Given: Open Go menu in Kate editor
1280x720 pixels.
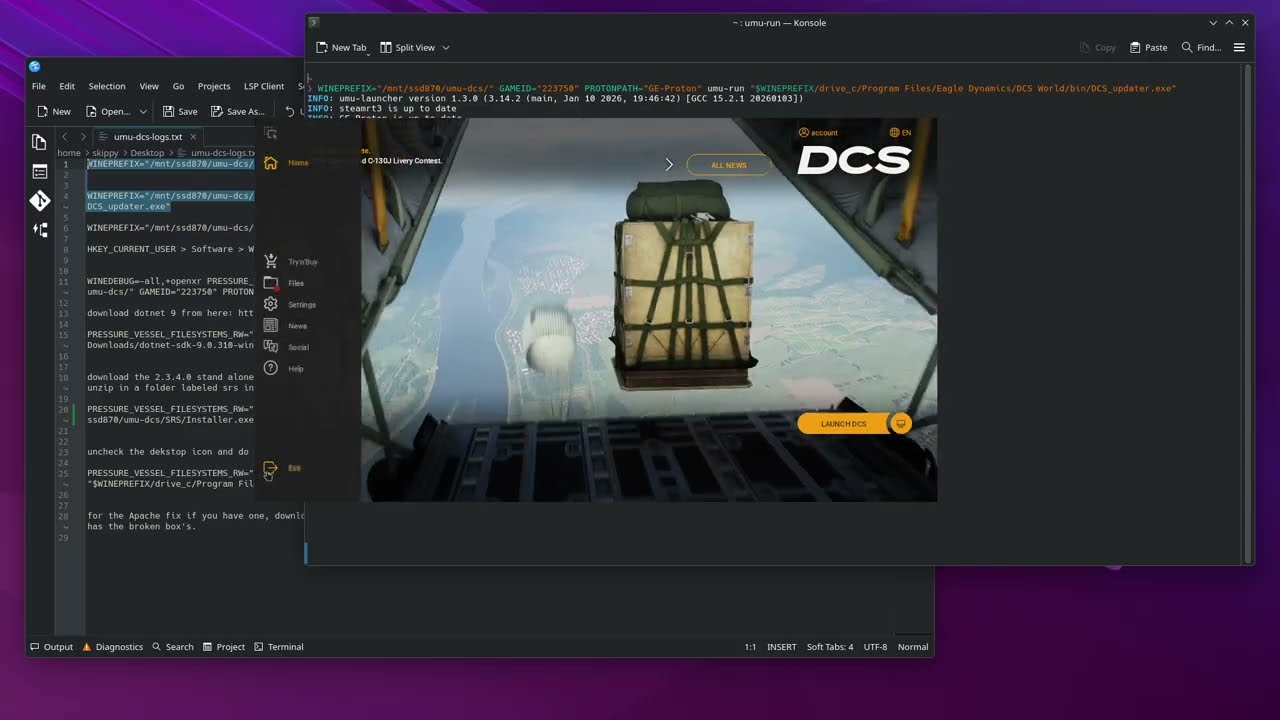Looking at the screenshot, I should click(x=179, y=86).
